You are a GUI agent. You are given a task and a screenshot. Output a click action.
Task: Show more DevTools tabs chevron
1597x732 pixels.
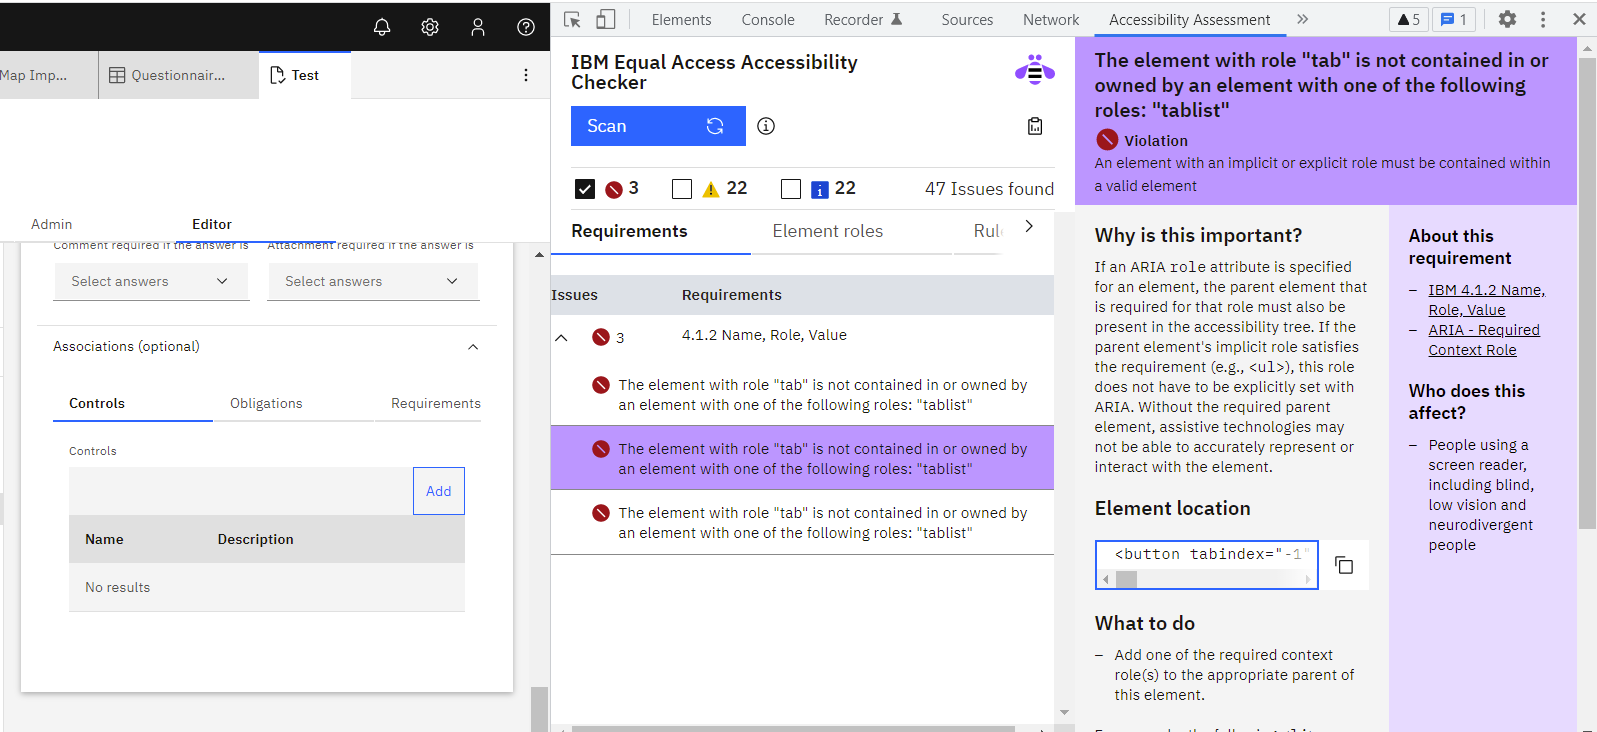(x=1302, y=19)
